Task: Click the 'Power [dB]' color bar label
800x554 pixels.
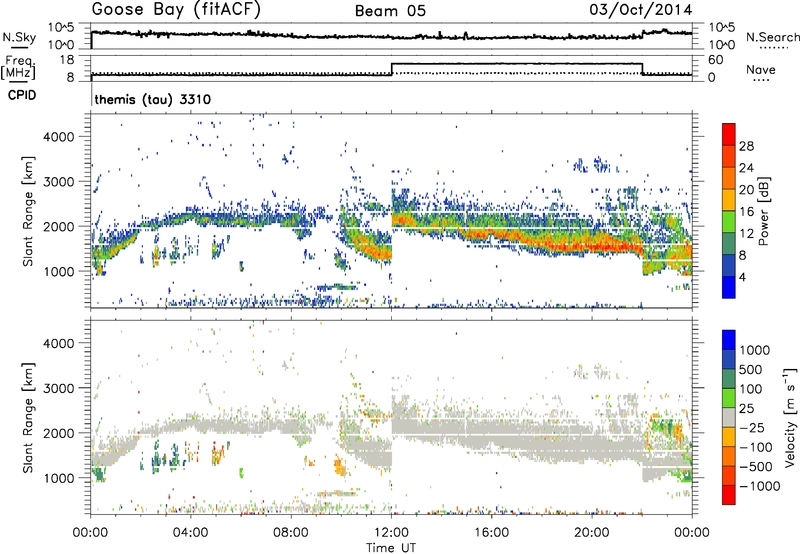Action: (x=763, y=211)
